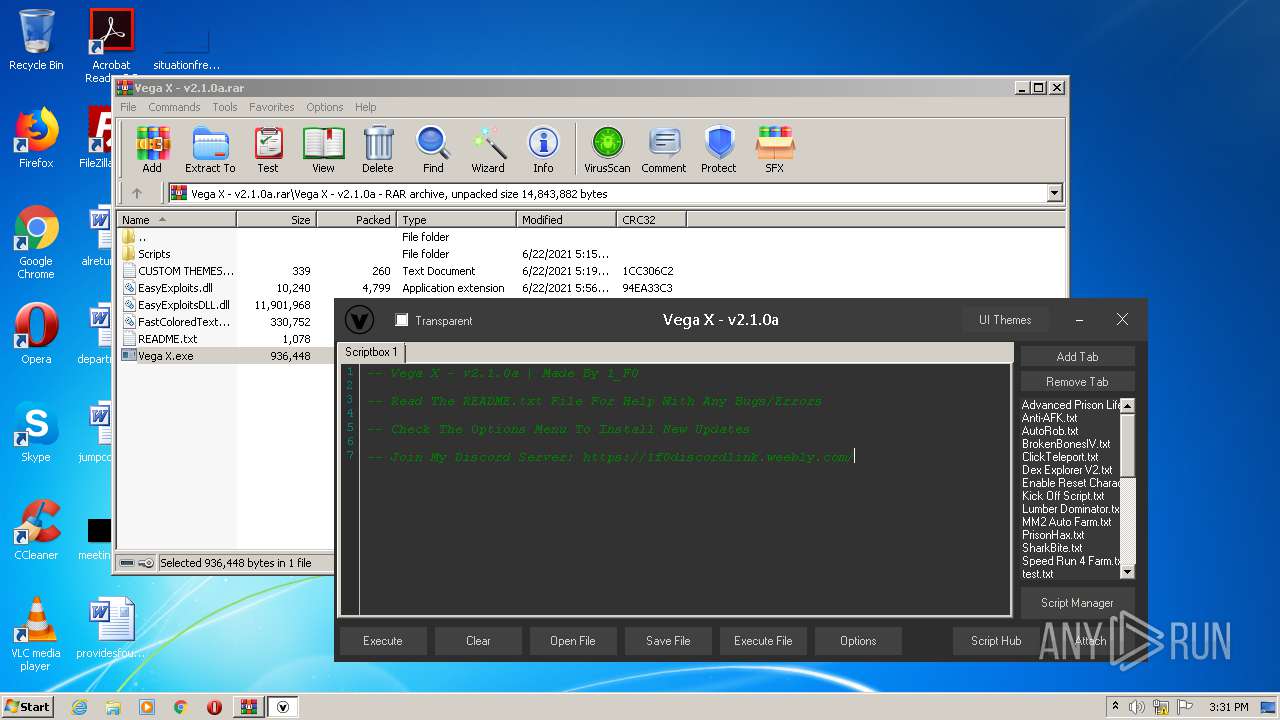Select SharkBite.txt in script list
Screen dimensions: 1280x720
pos(1052,548)
